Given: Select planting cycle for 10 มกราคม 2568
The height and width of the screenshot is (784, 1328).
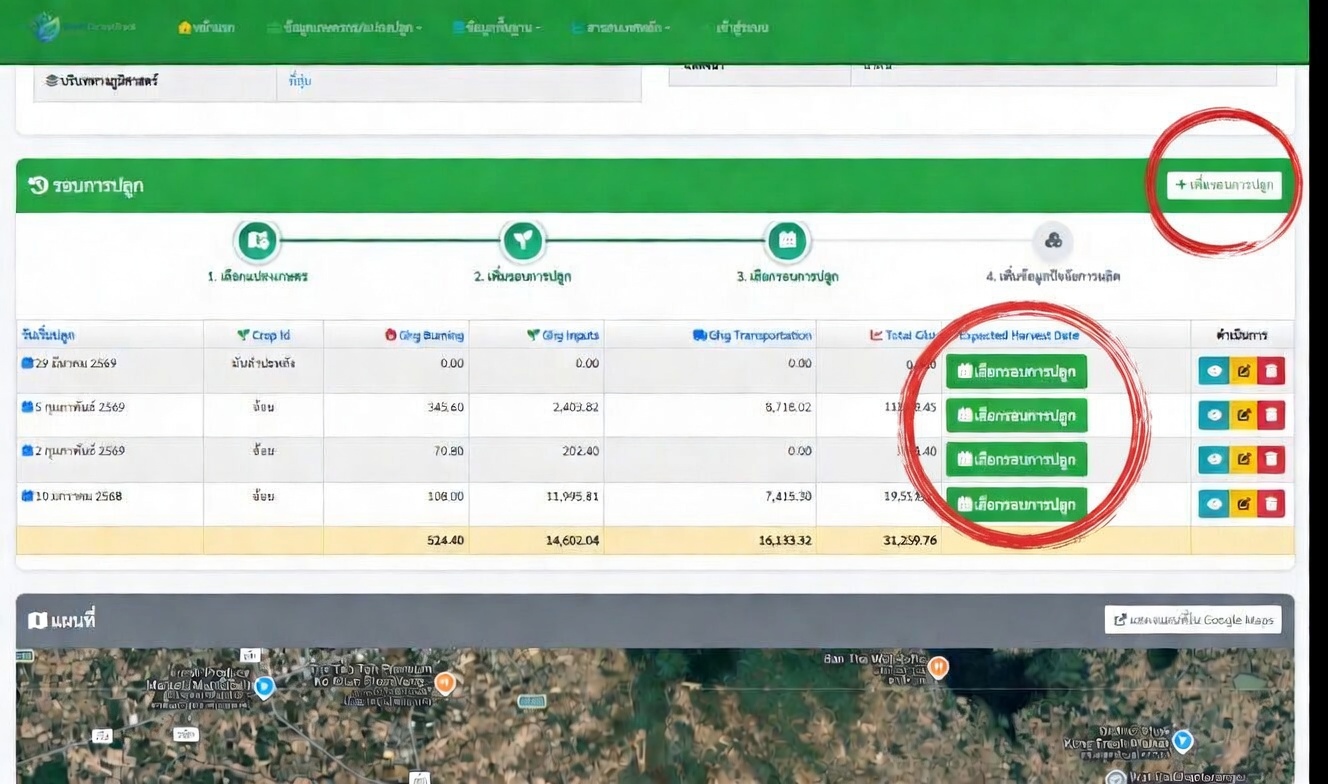Looking at the screenshot, I should coord(1016,504).
